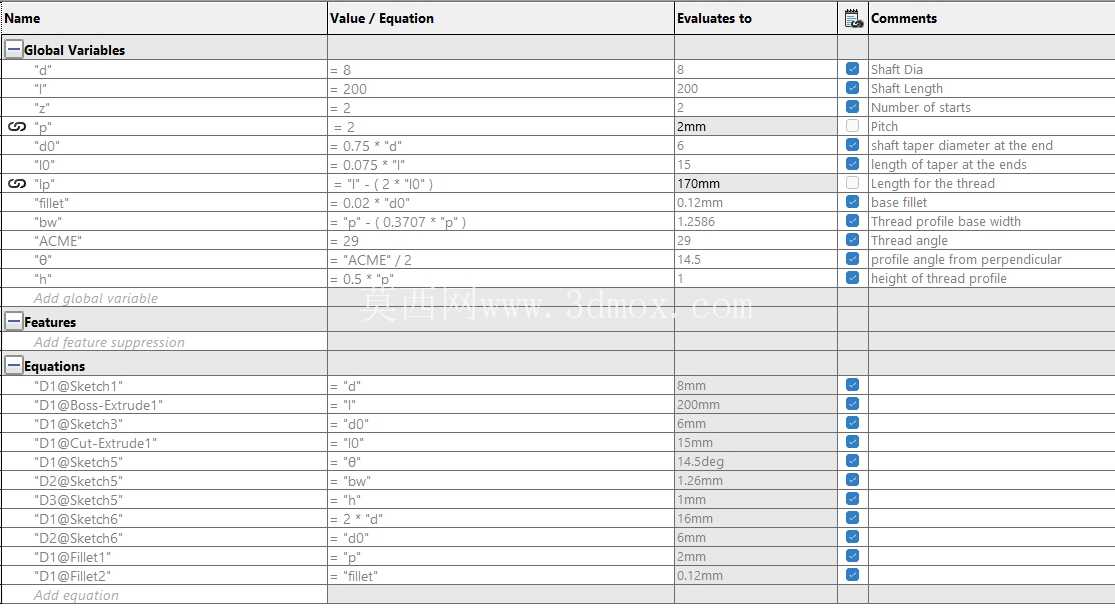Screen dimensions: 1115x614
Task: Toggle checkbox for "D1@Boss-Extrude1" equation
Action: pyautogui.click(x=853, y=404)
